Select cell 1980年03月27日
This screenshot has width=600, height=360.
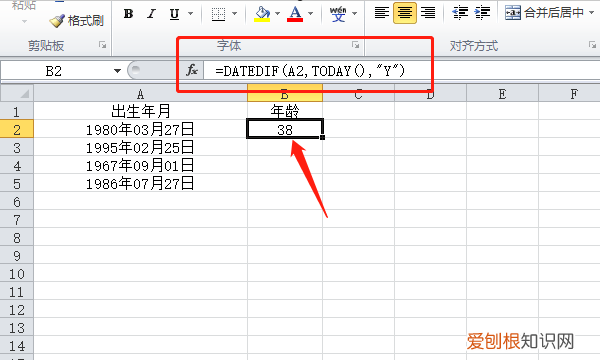140,129
